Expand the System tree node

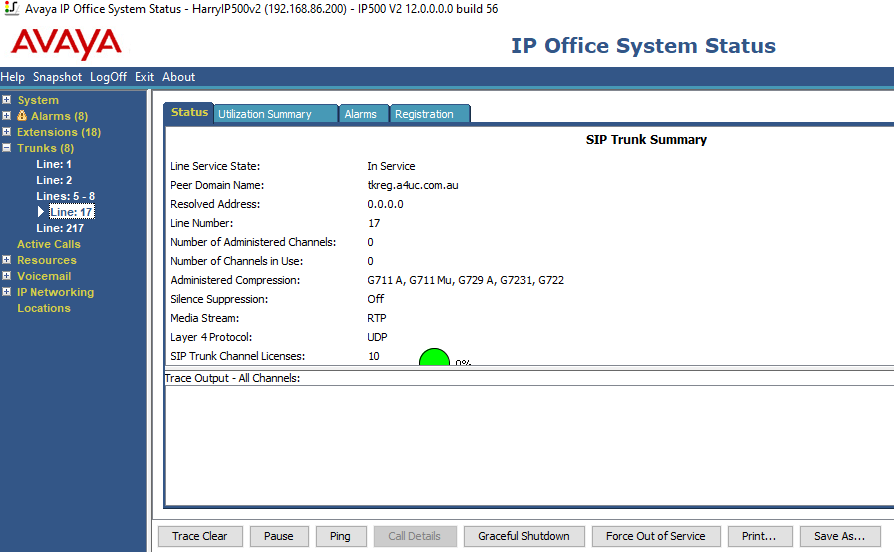[6, 100]
